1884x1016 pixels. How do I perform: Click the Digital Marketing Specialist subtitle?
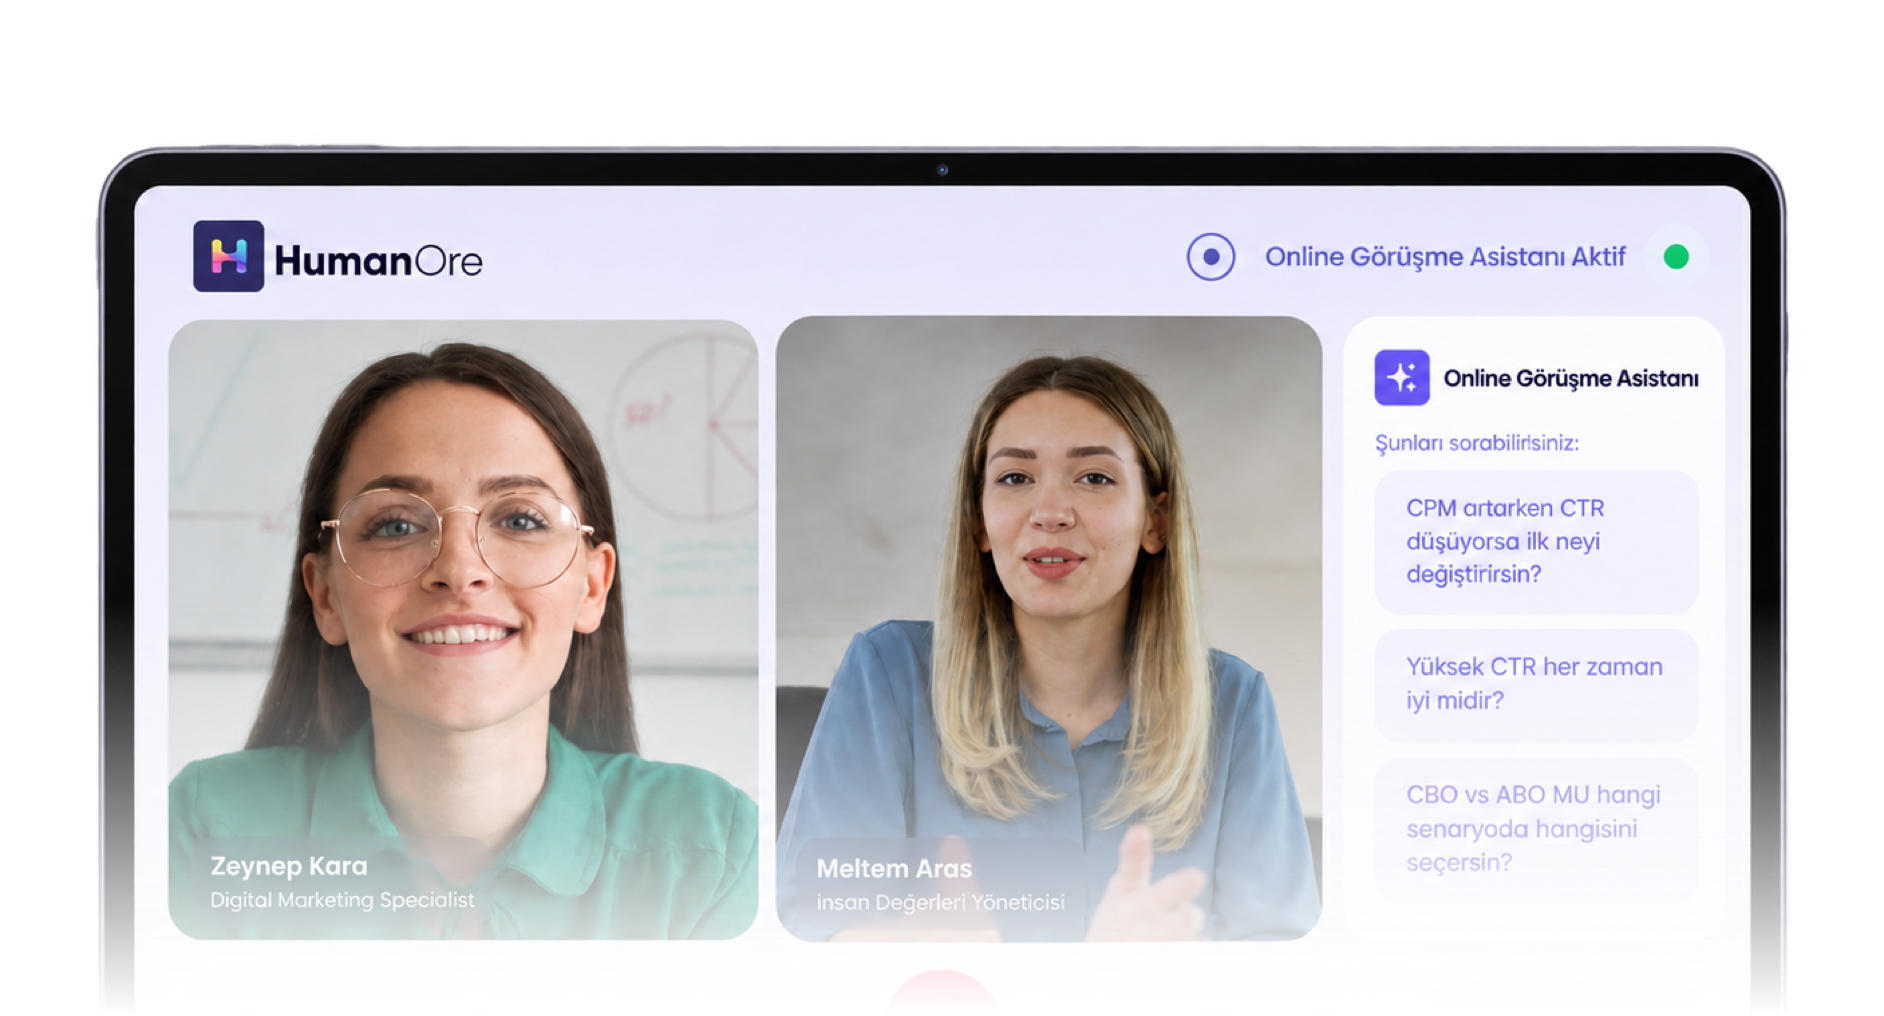click(342, 900)
